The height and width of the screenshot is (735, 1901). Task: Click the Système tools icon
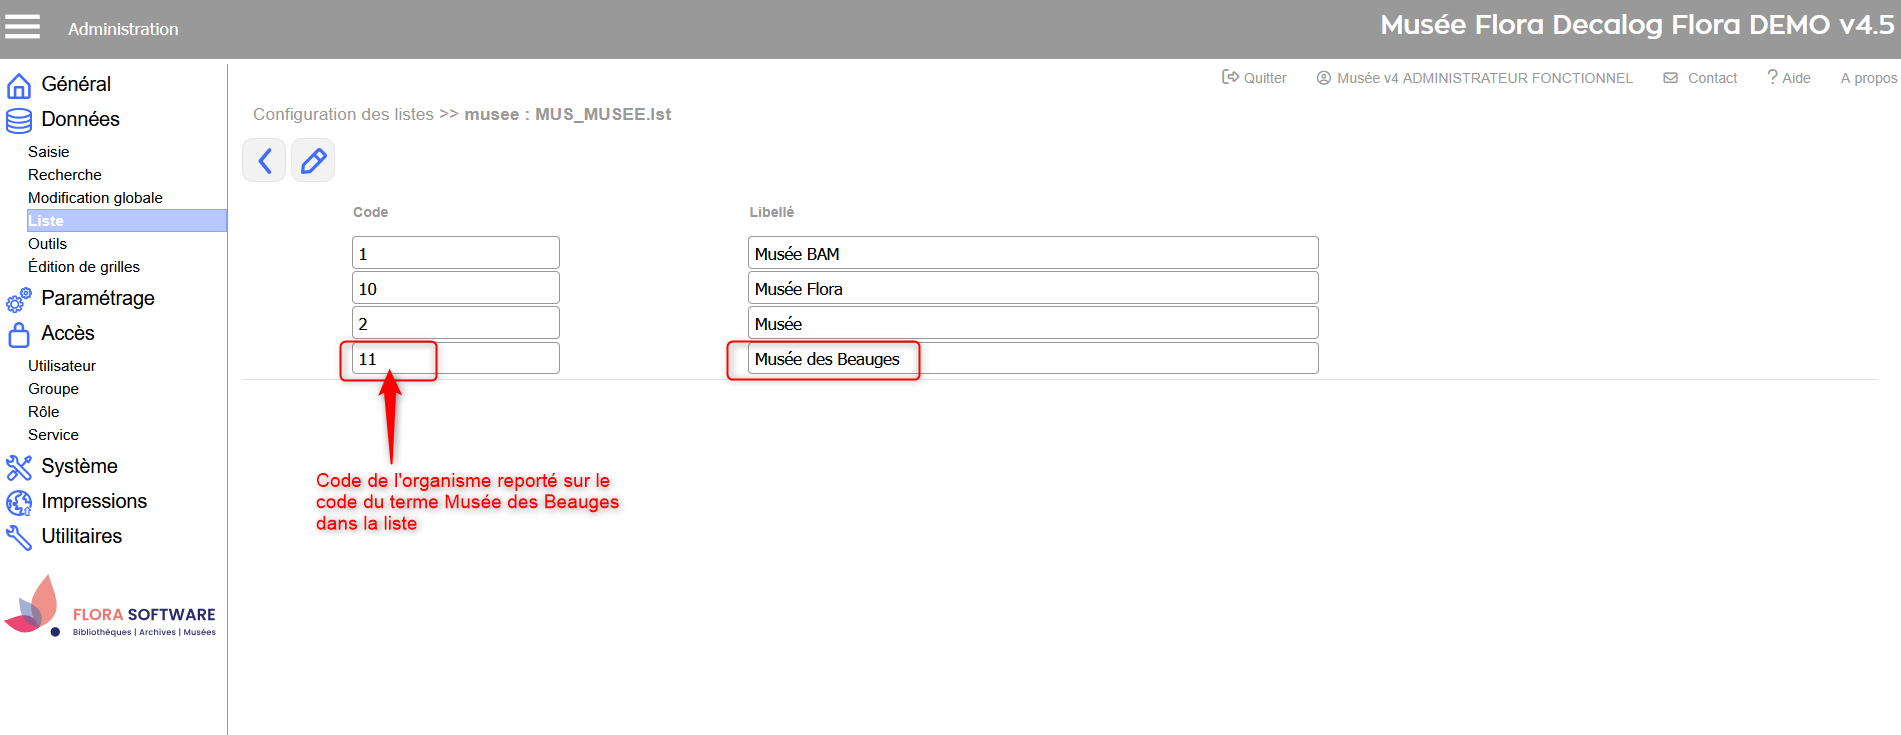coord(18,467)
